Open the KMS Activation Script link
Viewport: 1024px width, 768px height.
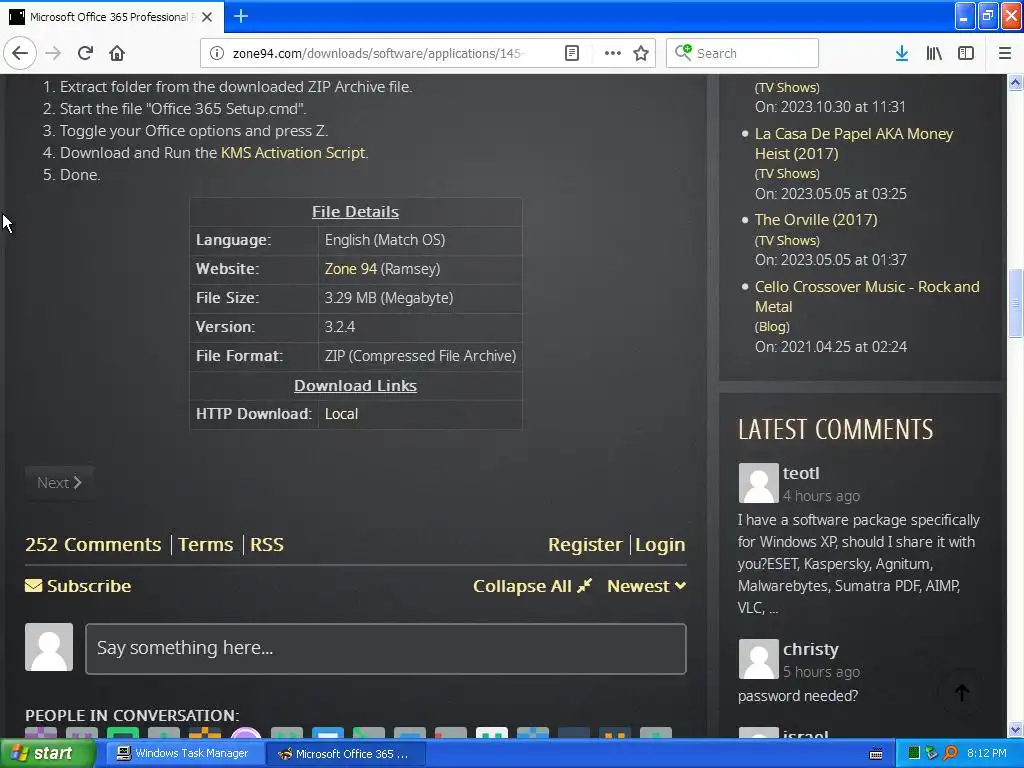293,153
